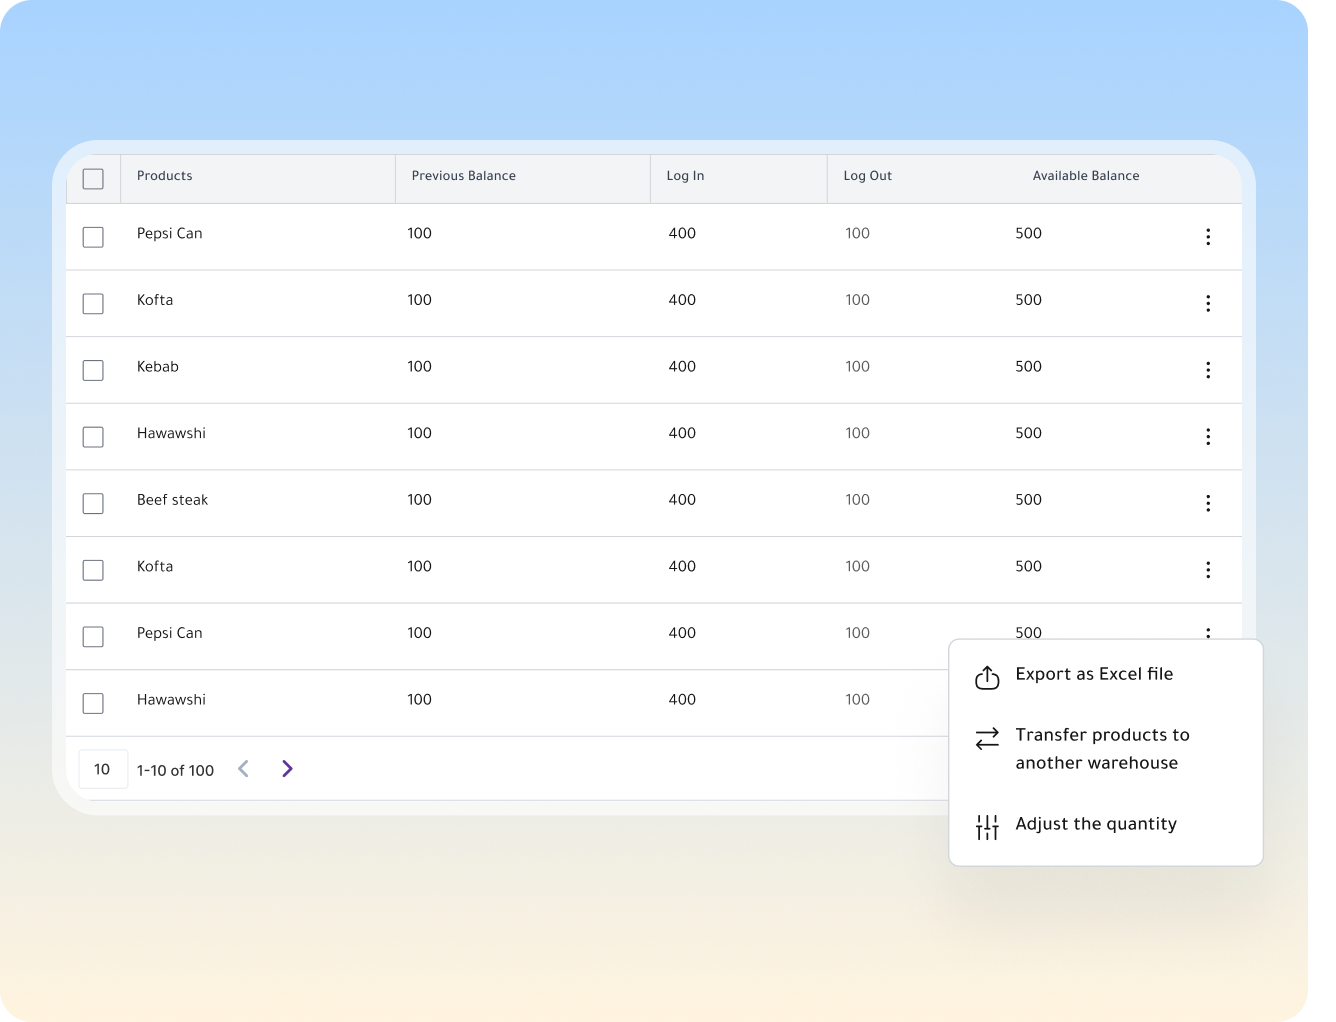The image size is (1336, 1022).
Task: Check the Beef steak row checkbox
Action: 93,503
